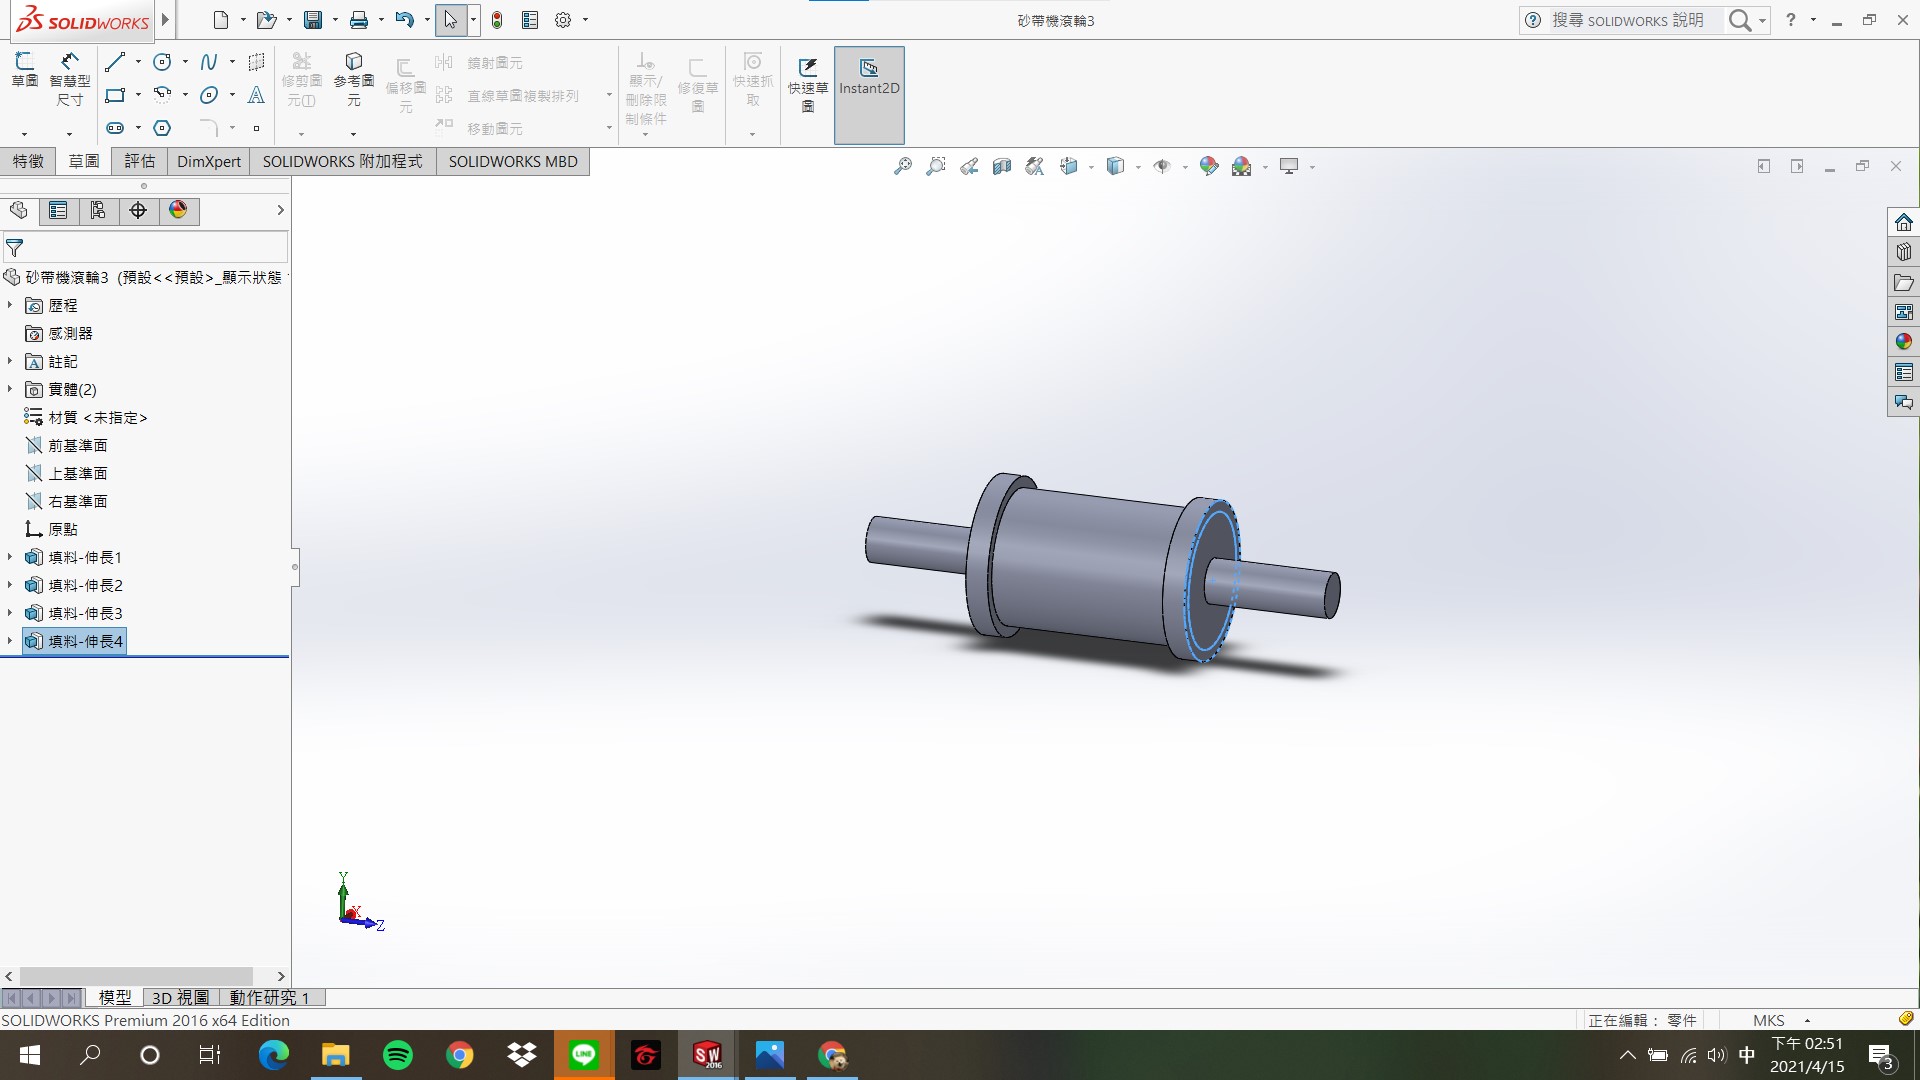
Task: Open the 快速草圖 Rapid Sketch tool
Action: point(808,85)
